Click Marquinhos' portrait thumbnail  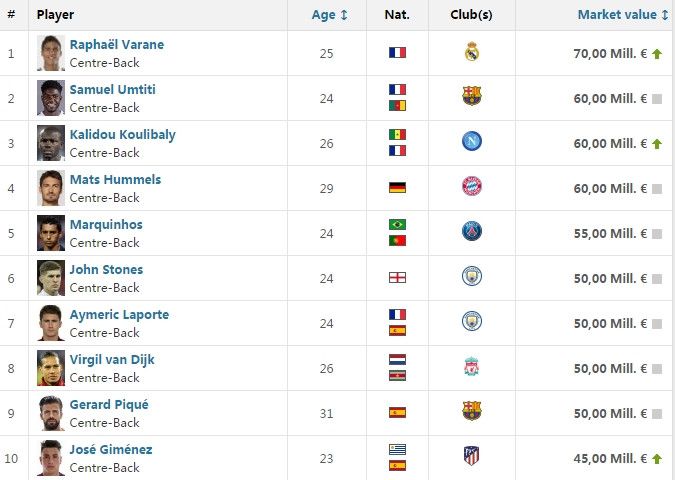[x=51, y=232]
